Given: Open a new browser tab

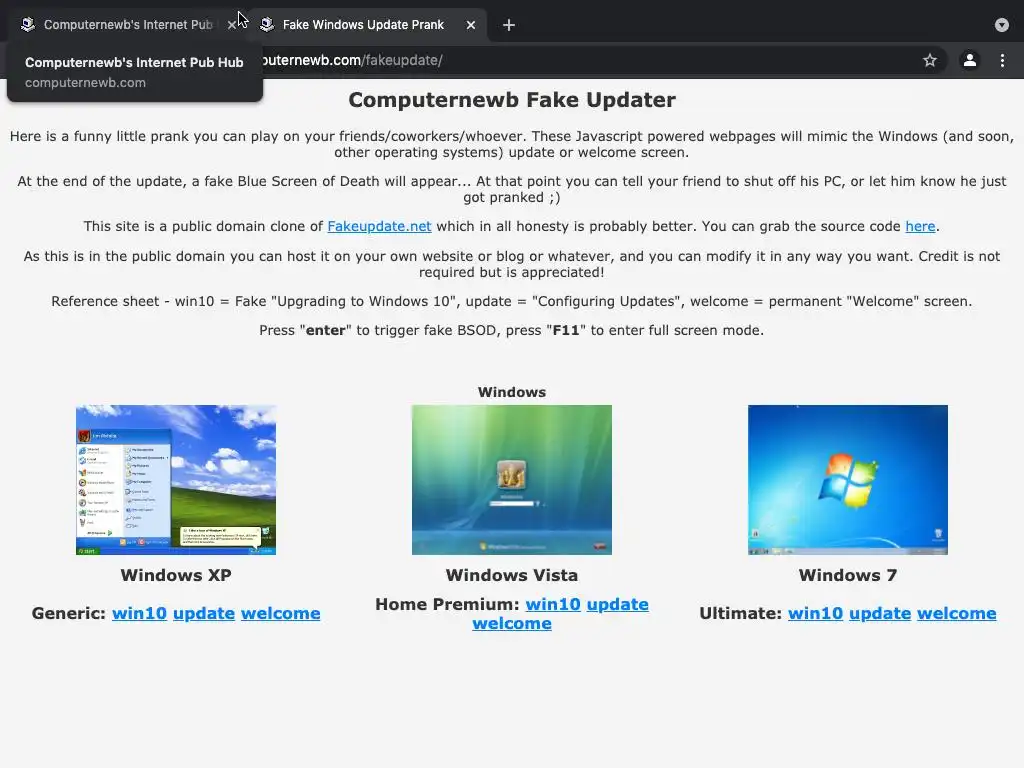Looking at the screenshot, I should pos(509,25).
